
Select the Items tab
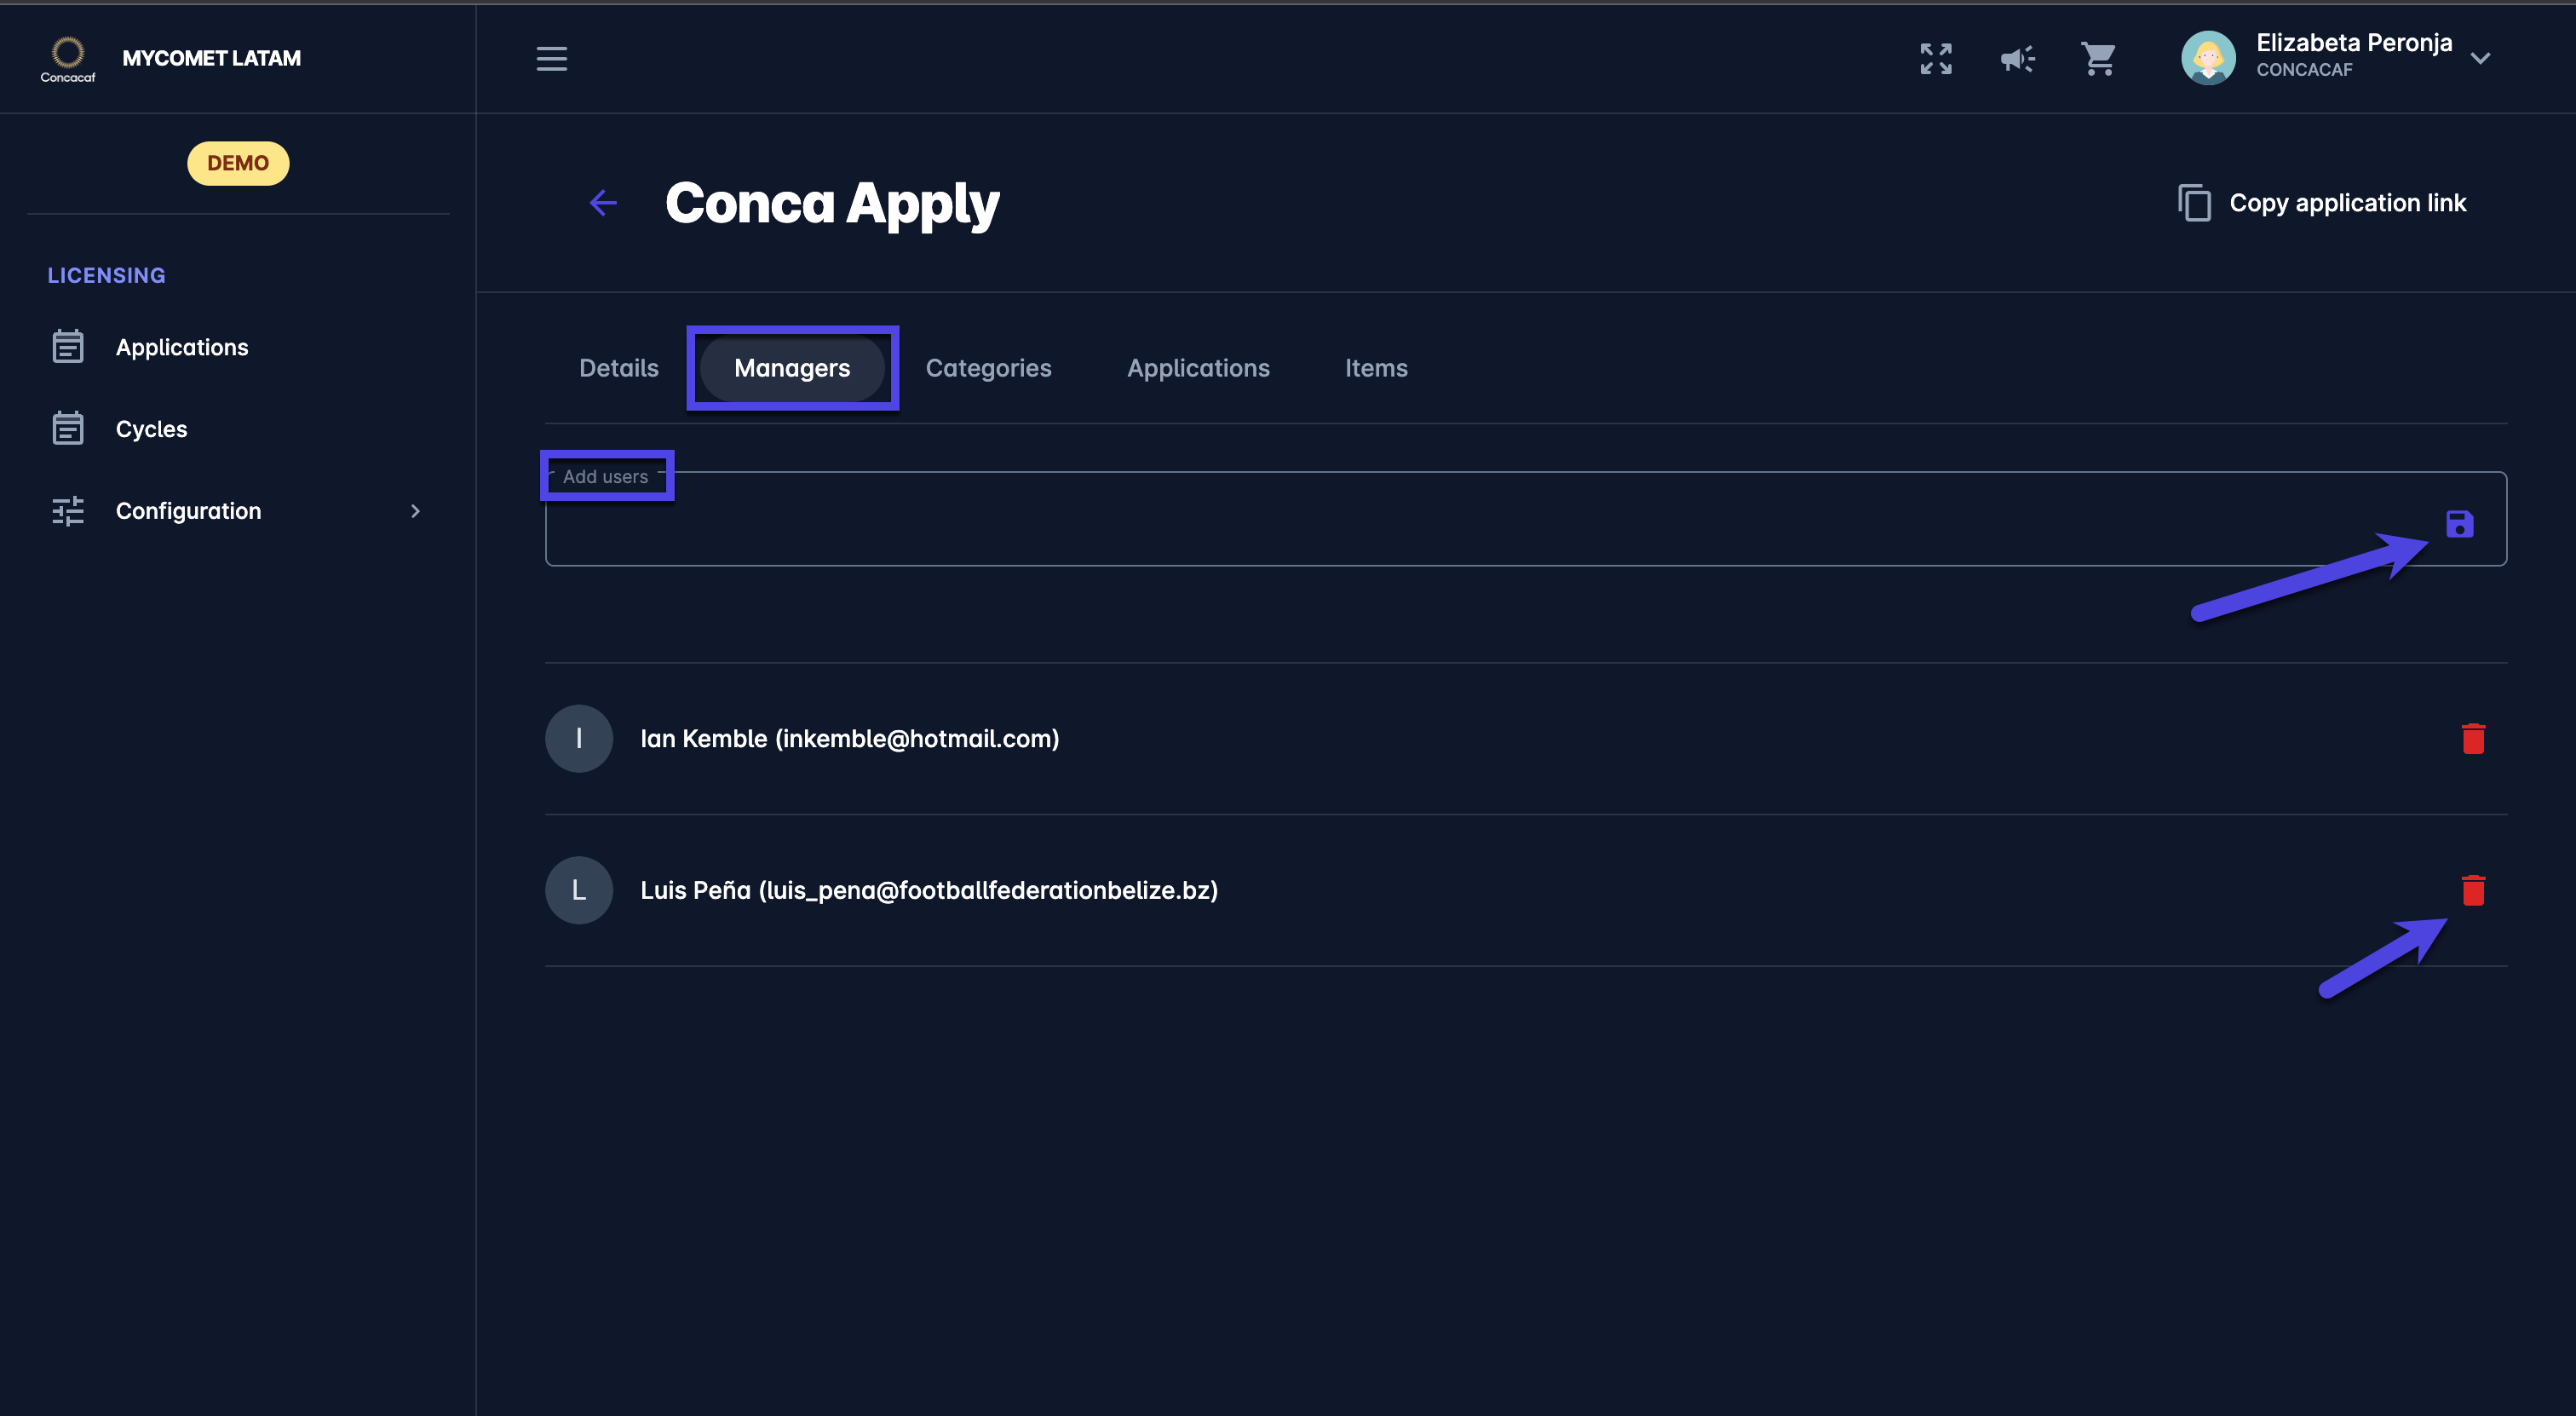(1375, 368)
